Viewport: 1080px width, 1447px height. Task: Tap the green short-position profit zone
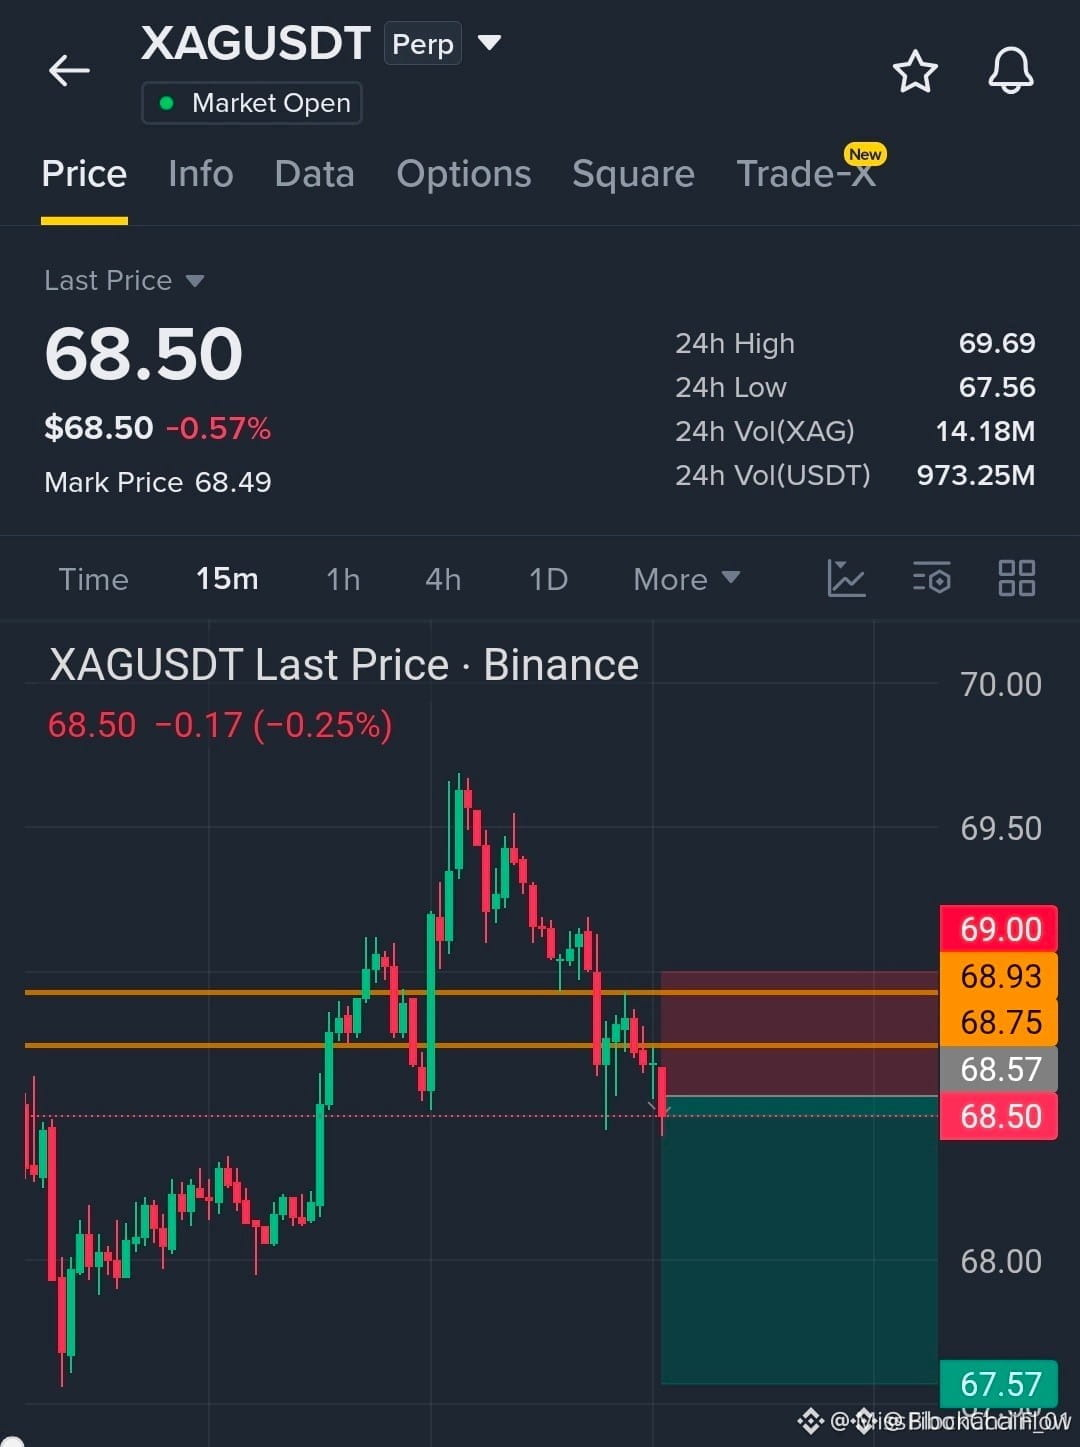(799, 1240)
